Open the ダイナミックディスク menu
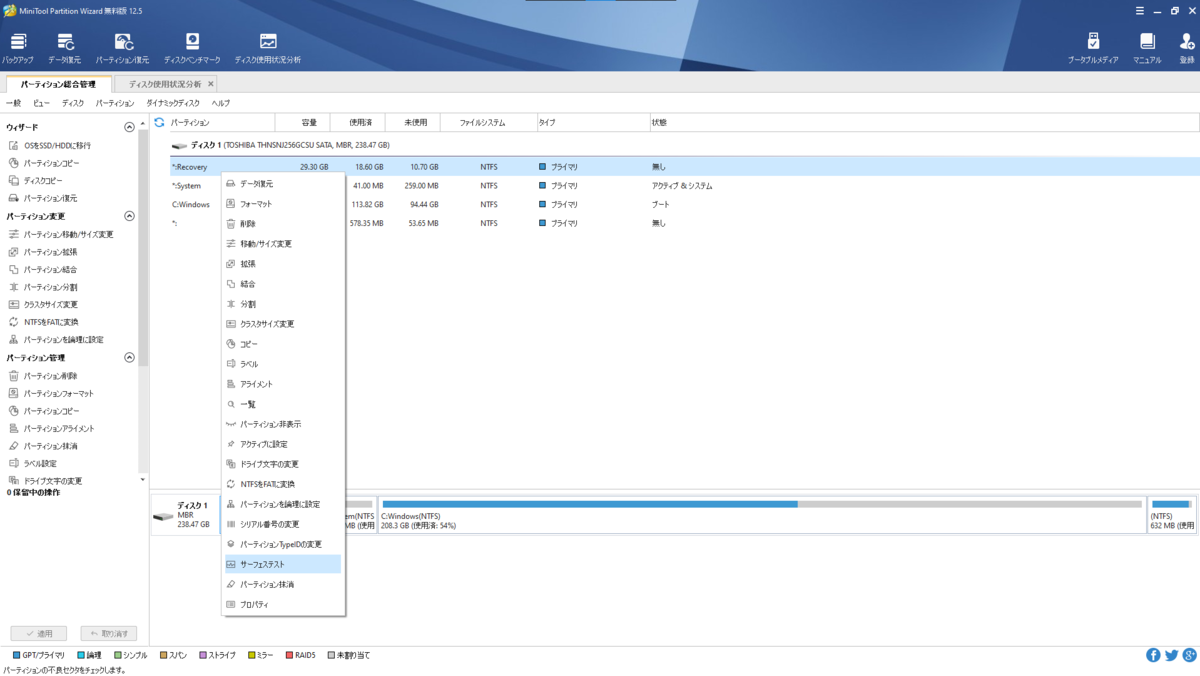This screenshot has height=676, width=1200. click(x=173, y=103)
